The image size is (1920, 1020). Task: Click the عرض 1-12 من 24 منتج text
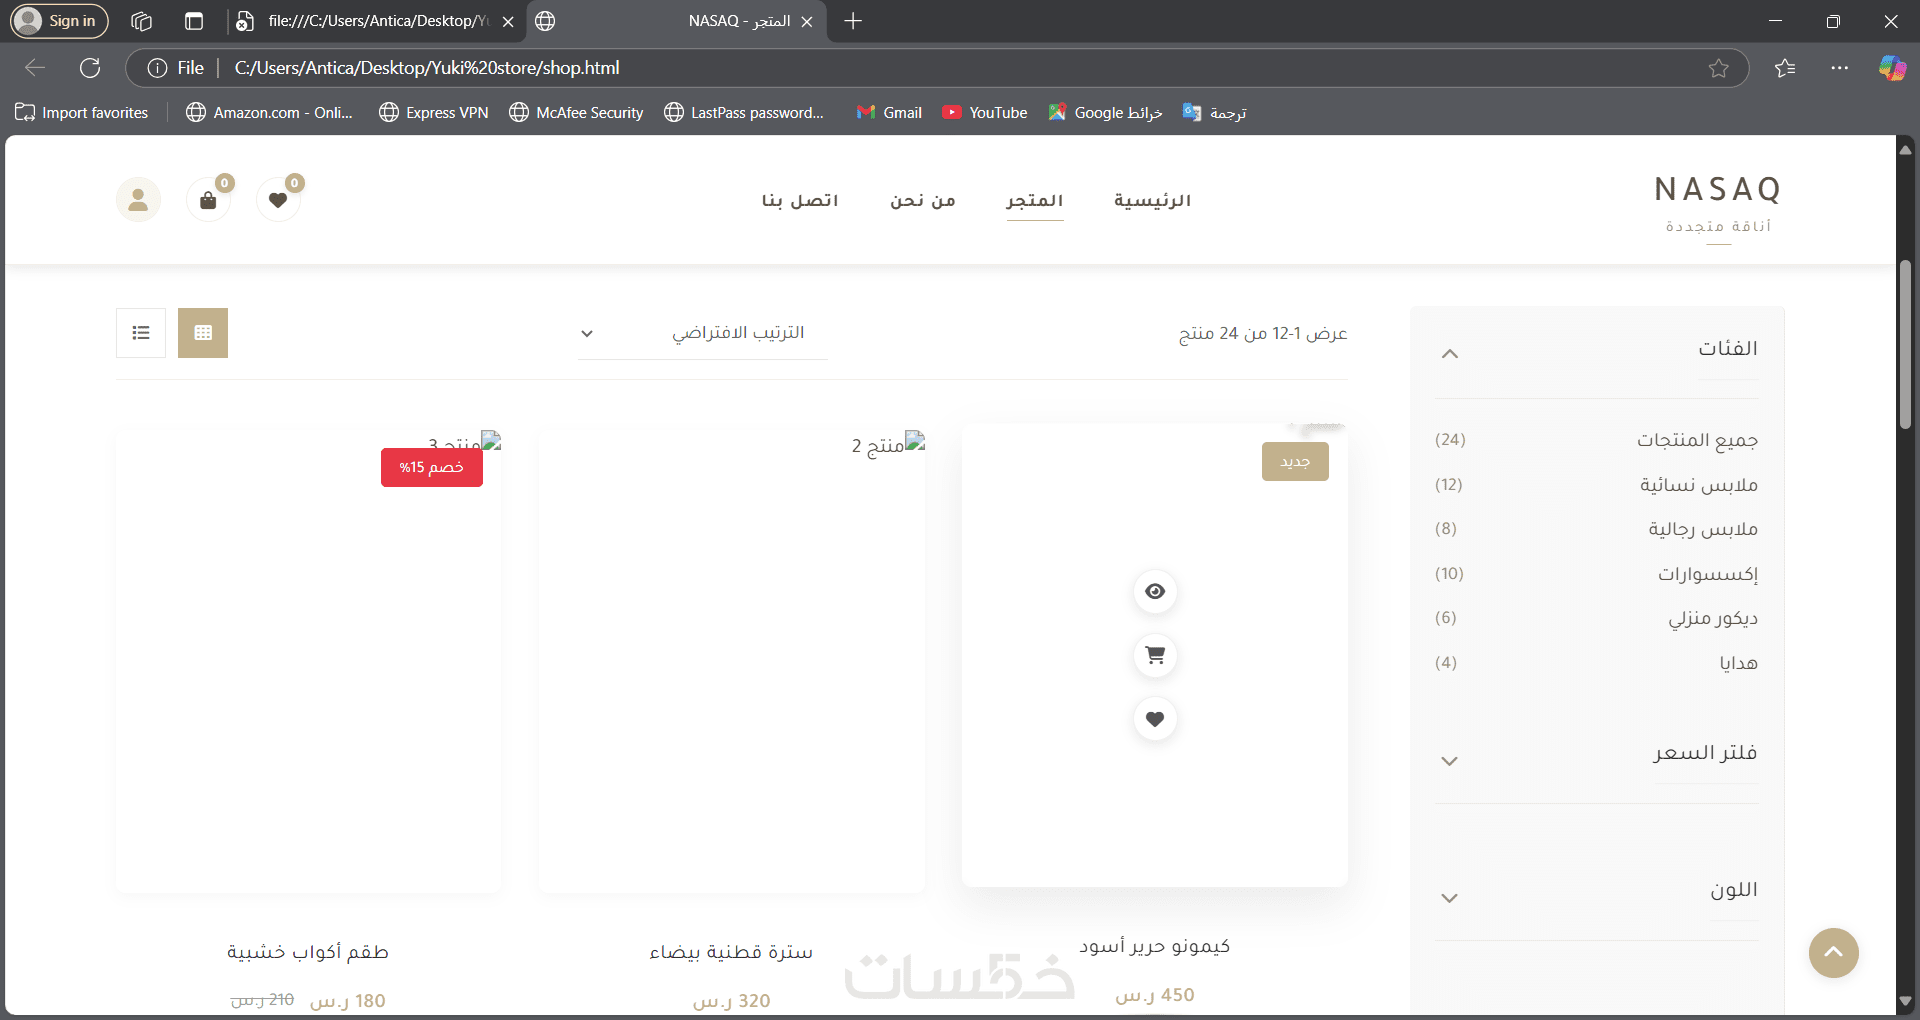pos(1263,333)
